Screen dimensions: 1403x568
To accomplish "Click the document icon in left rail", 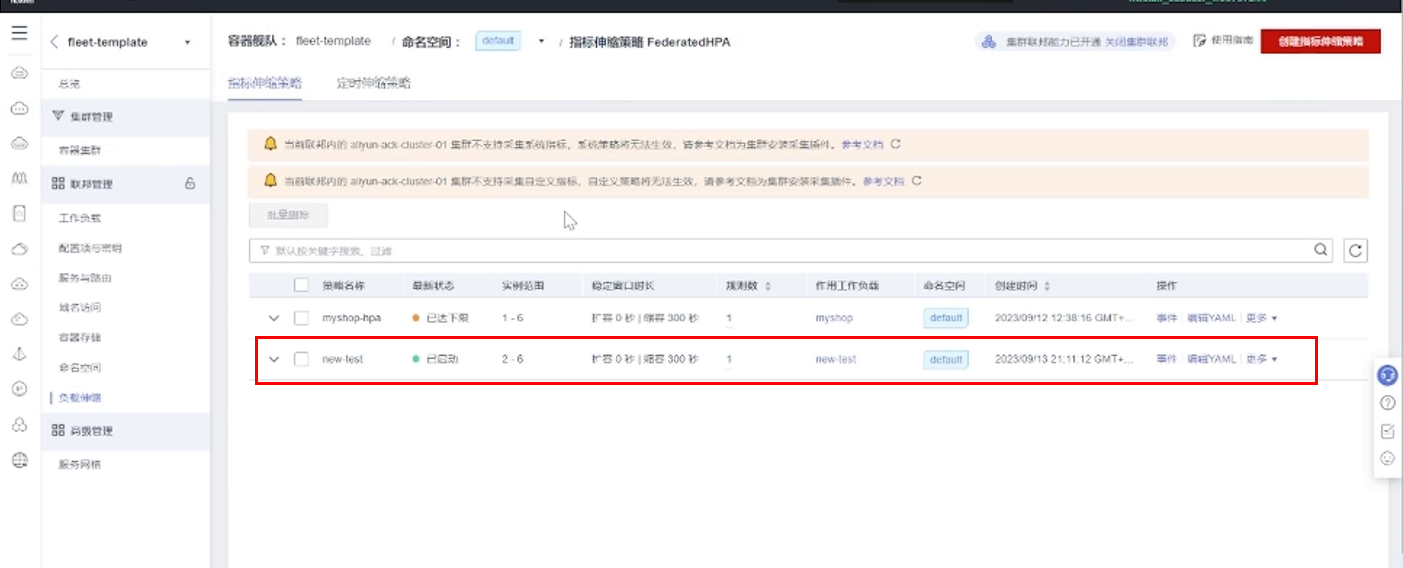I will (x=19, y=213).
